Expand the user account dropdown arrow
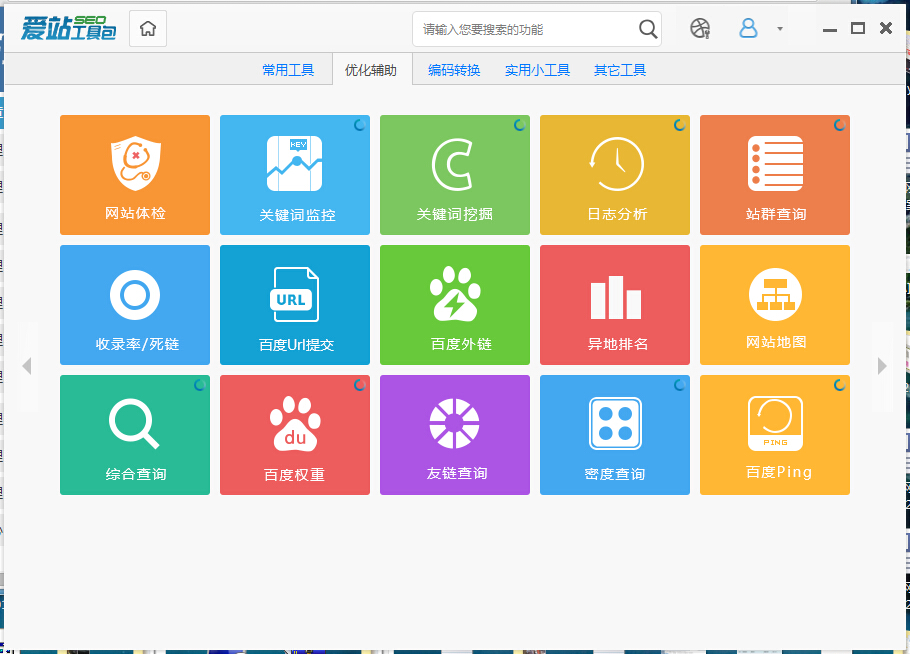 (778, 29)
